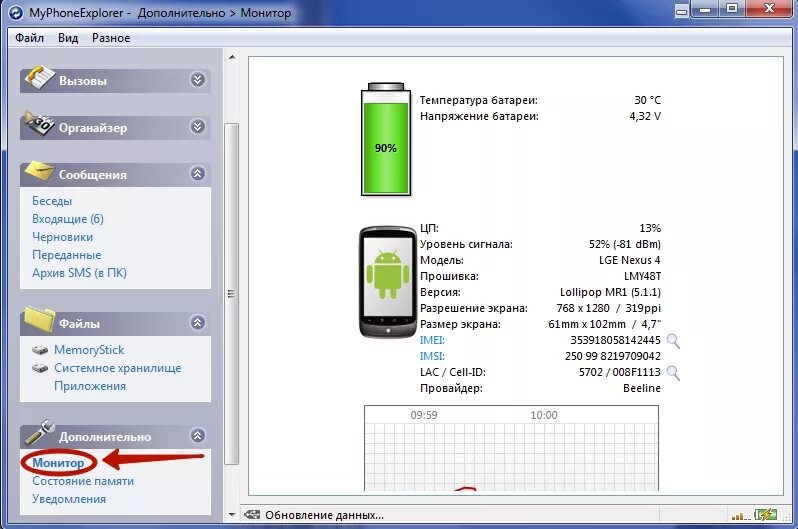The height and width of the screenshot is (529, 798).
Task: Click the Органайзер calendar icon
Action: 39,123
